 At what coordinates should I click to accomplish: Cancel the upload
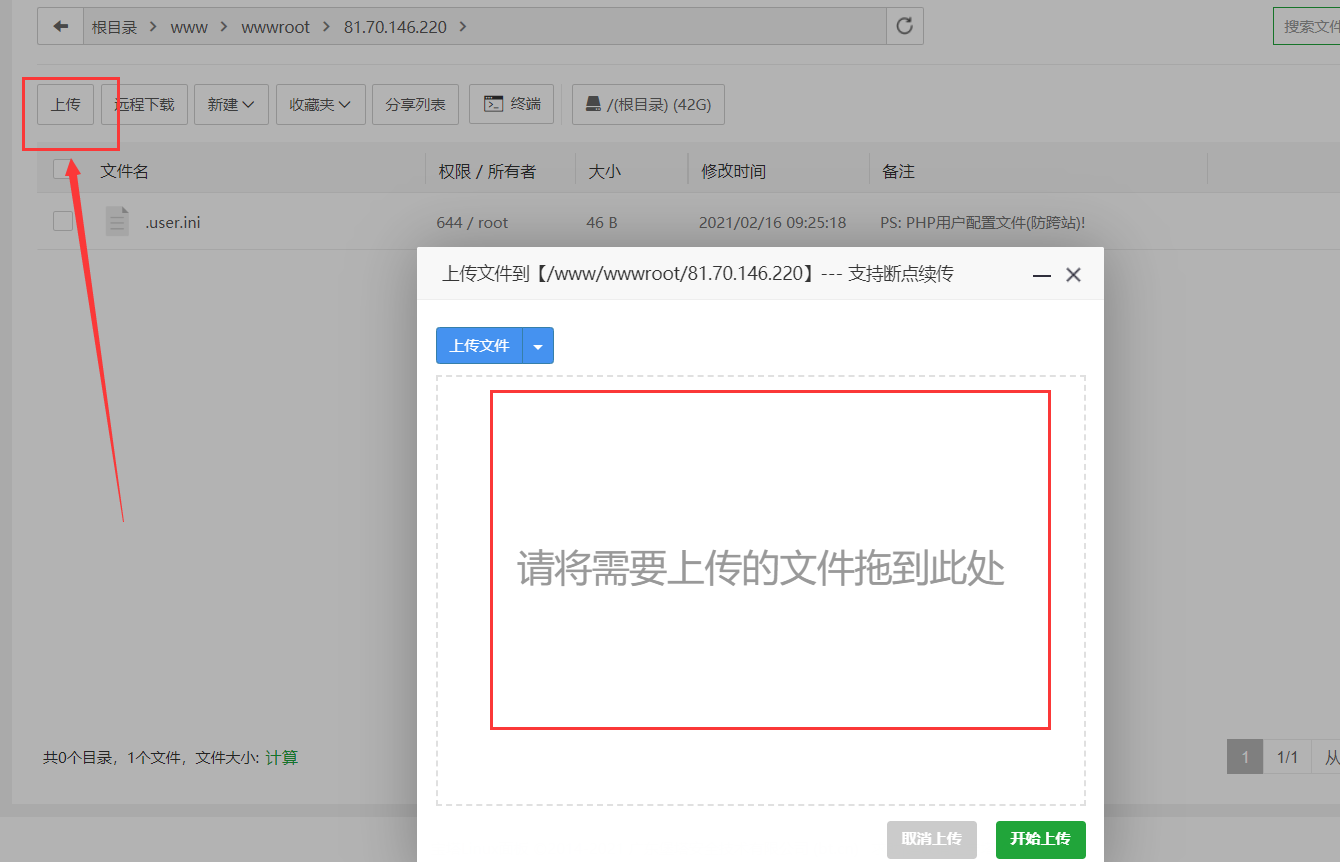(x=931, y=839)
